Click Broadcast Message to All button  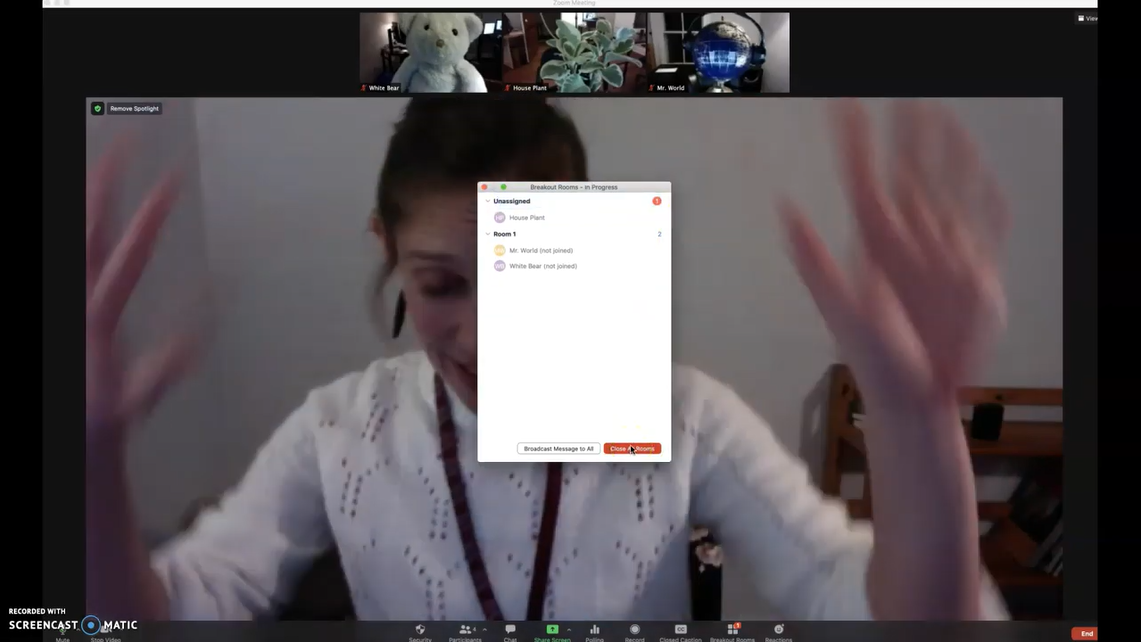[559, 448]
